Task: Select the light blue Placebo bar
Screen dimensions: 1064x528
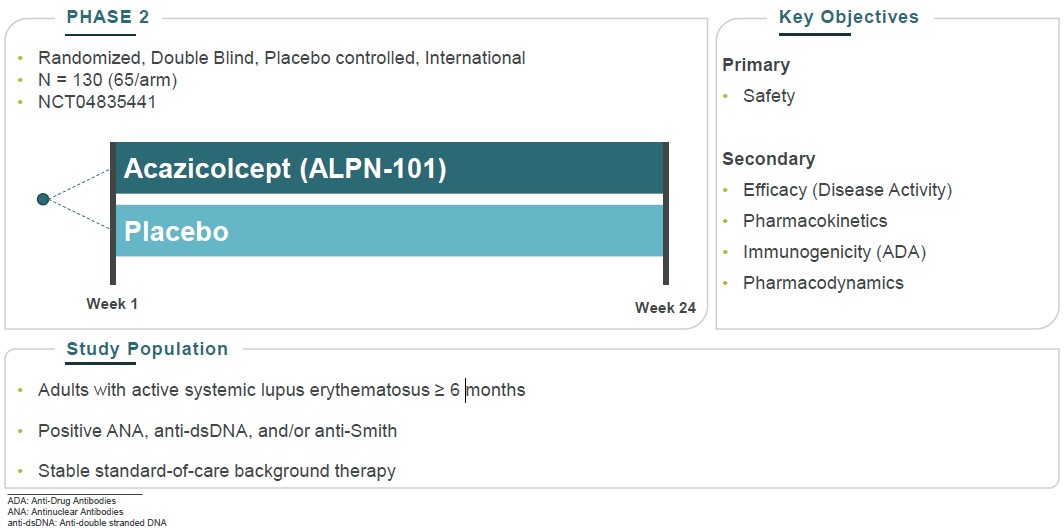Action: tap(388, 231)
